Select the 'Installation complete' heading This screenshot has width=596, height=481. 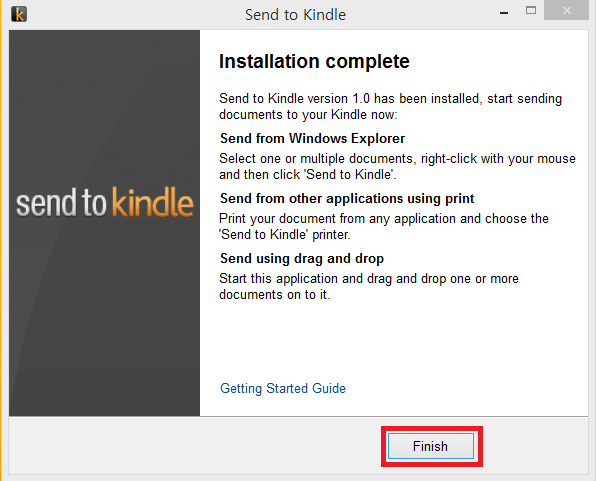click(314, 61)
